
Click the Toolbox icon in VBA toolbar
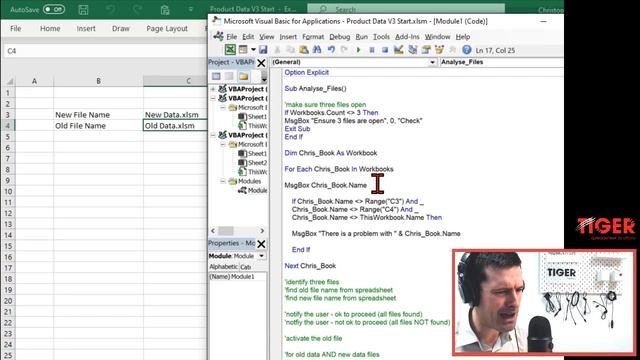[x=453, y=50]
